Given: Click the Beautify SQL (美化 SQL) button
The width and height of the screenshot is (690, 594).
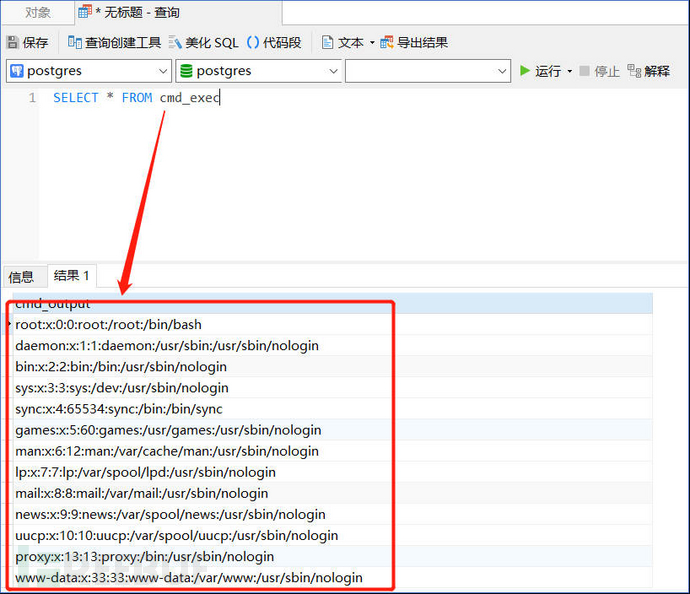Looking at the screenshot, I should pyautogui.click(x=204, y=43).
